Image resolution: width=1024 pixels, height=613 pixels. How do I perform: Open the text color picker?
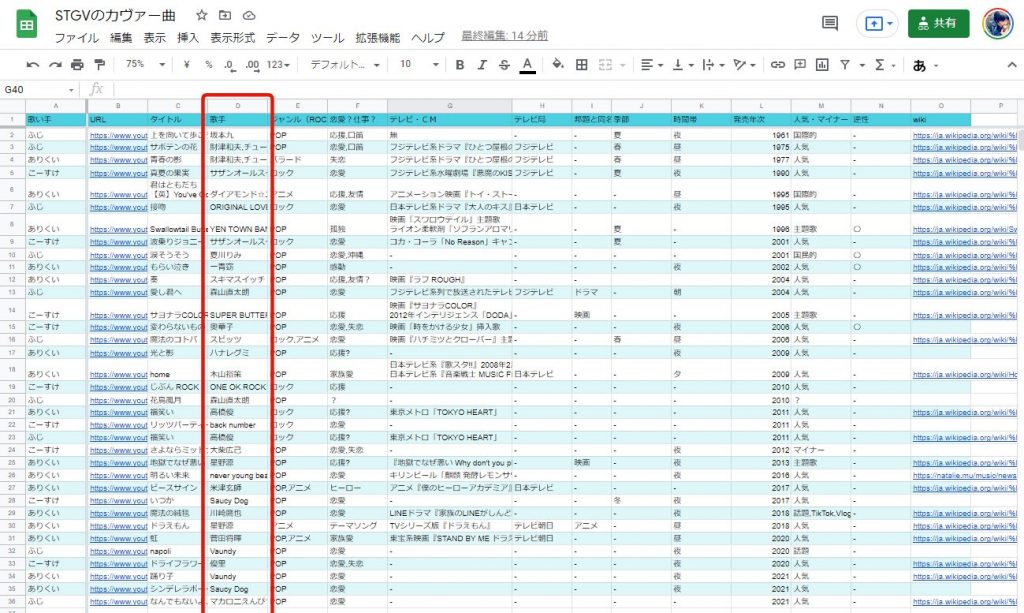[x=527, y=64]
